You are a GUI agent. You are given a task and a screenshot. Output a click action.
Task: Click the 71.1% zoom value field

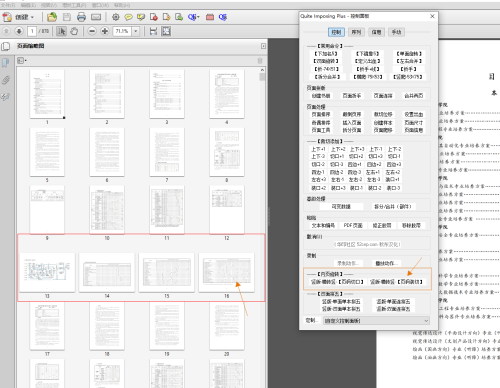122,31
